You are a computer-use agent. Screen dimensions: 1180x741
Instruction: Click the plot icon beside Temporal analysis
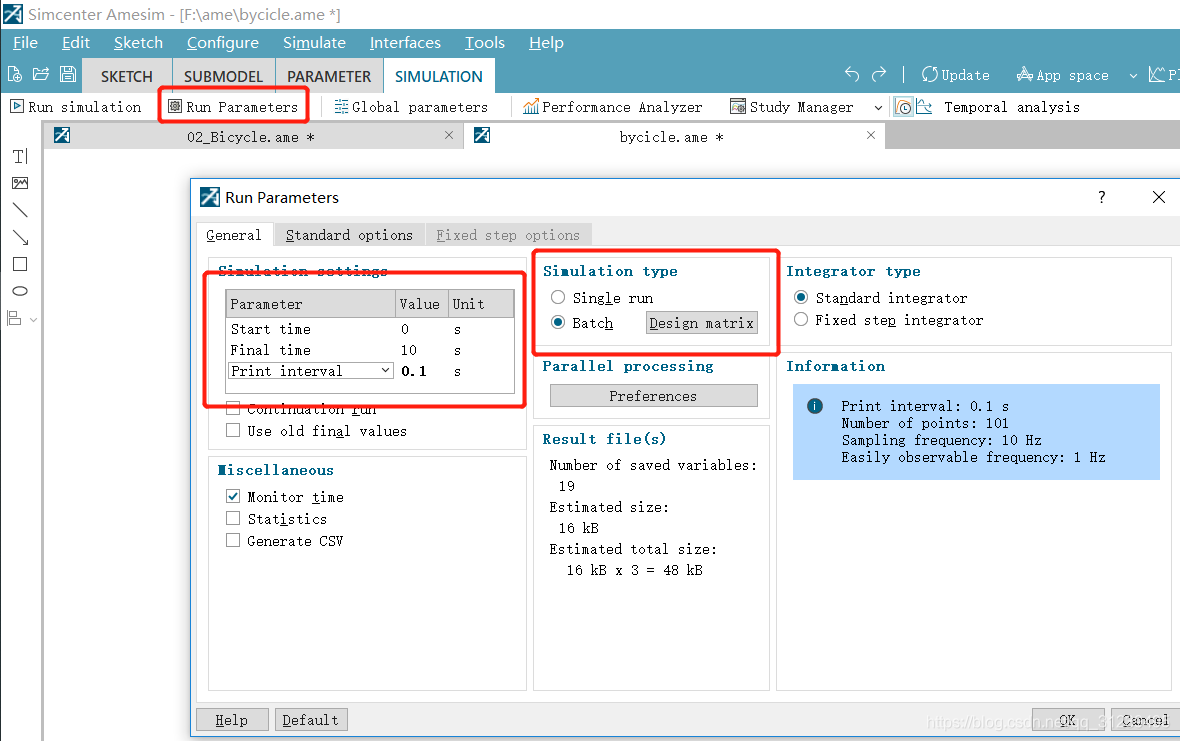[924, 107]
